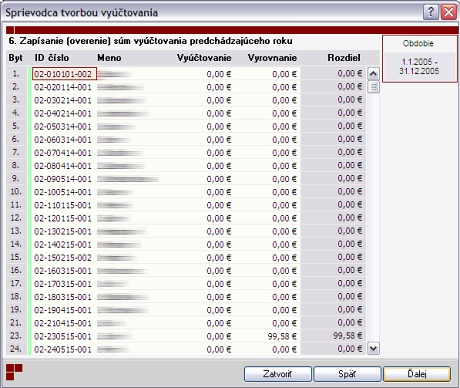This screenshot has width=460, height=388.
Task: Click the Byt column header
Action: click(x=16, y=58)
